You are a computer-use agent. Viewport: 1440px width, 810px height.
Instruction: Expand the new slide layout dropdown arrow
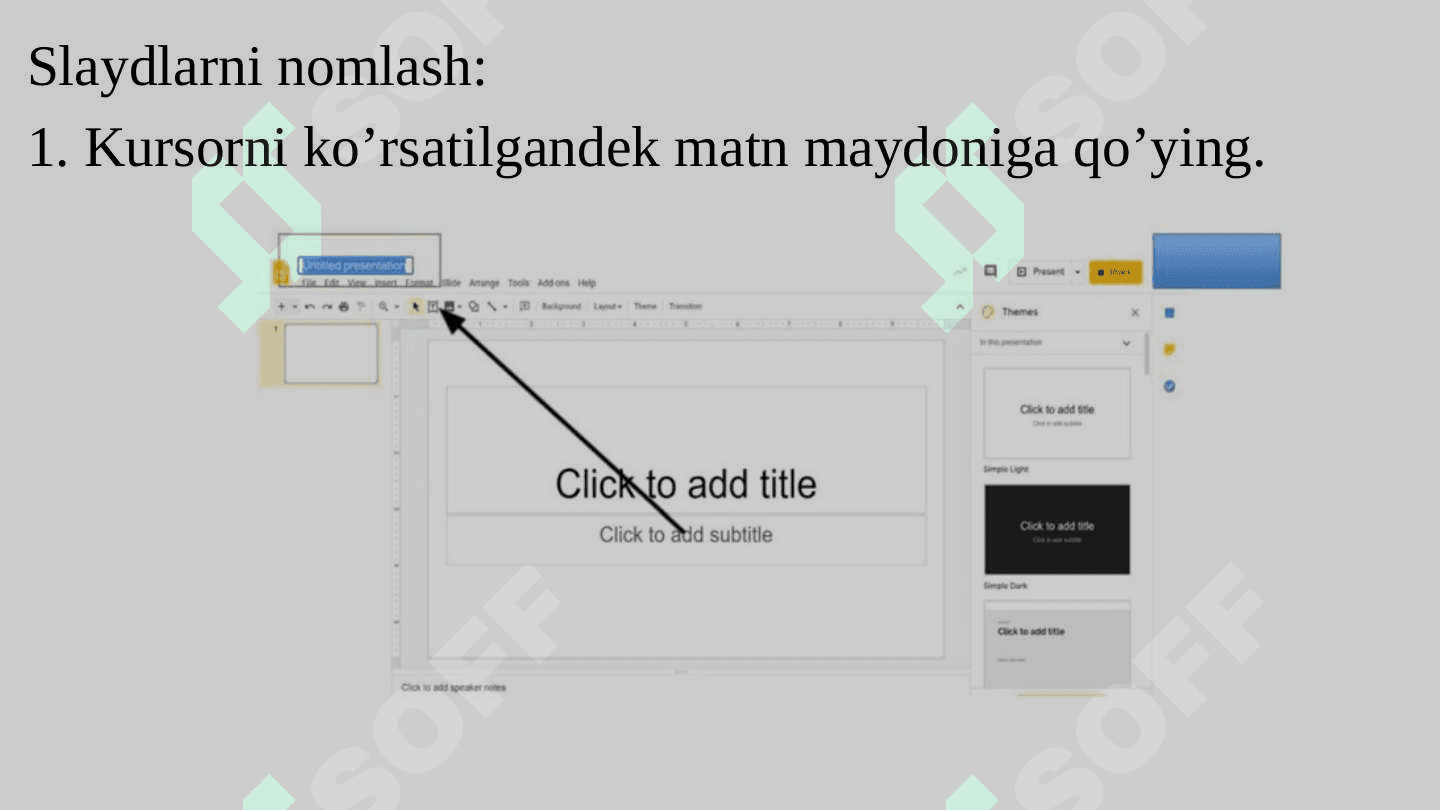[x=295, y=307]
